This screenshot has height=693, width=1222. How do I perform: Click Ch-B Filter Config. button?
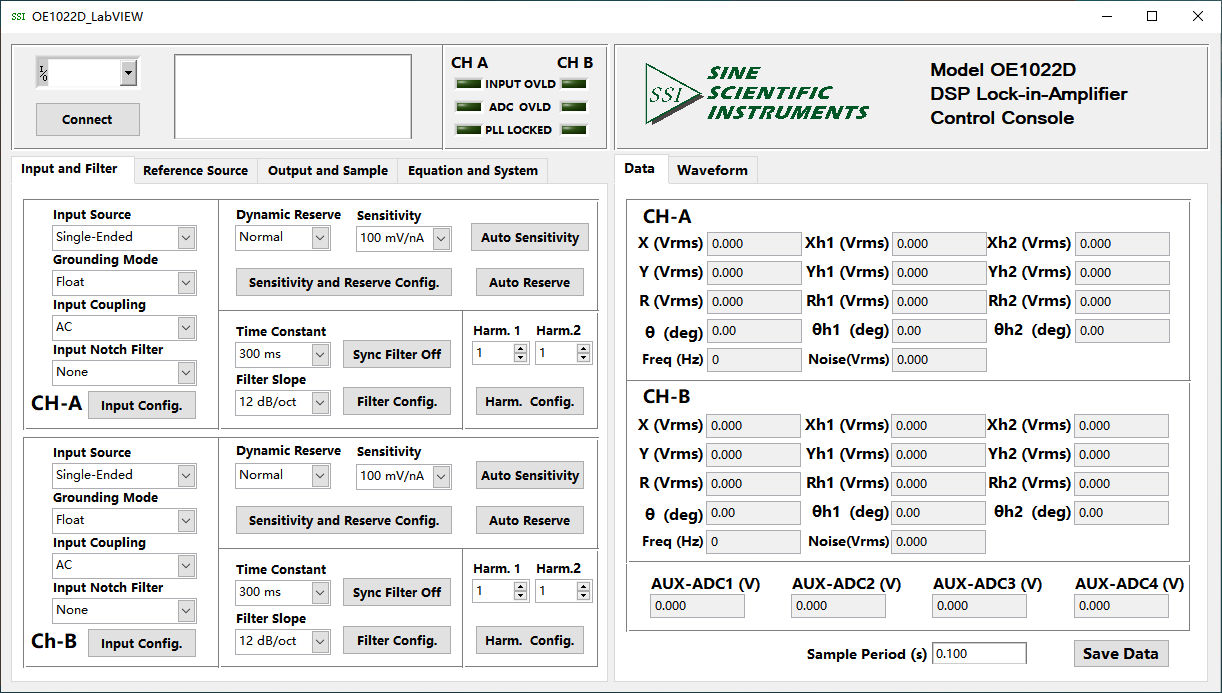[x=397, y=640]
